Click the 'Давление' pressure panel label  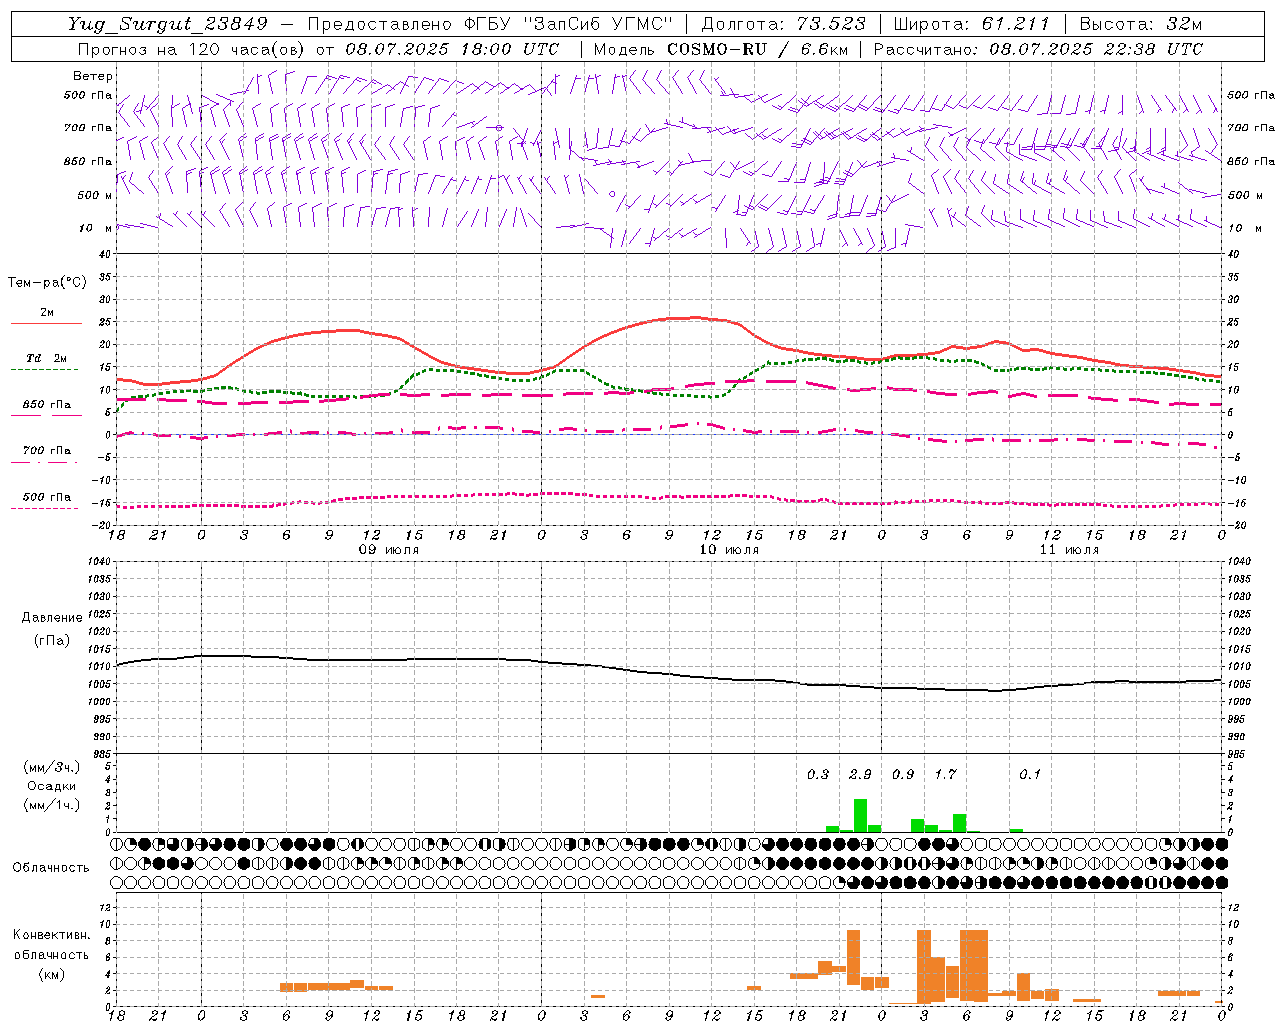[52, 618]
